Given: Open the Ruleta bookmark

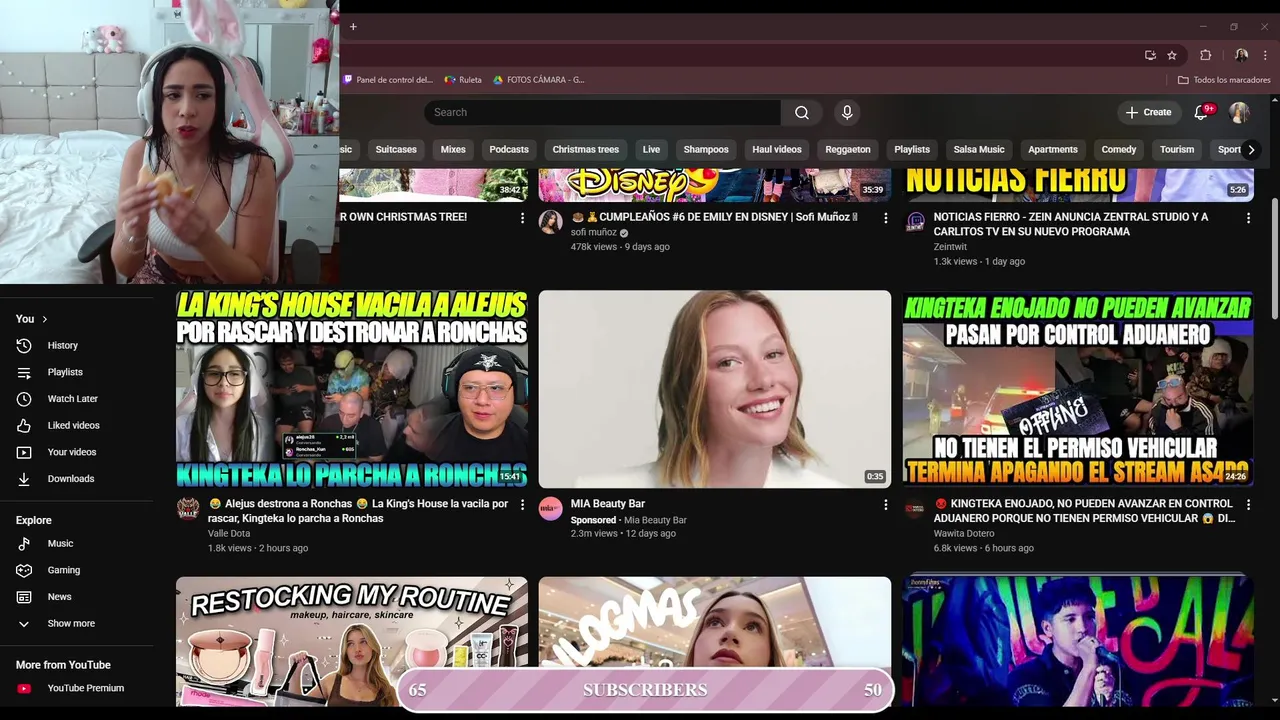Looking at the screenshot, I should click(463, 80).
